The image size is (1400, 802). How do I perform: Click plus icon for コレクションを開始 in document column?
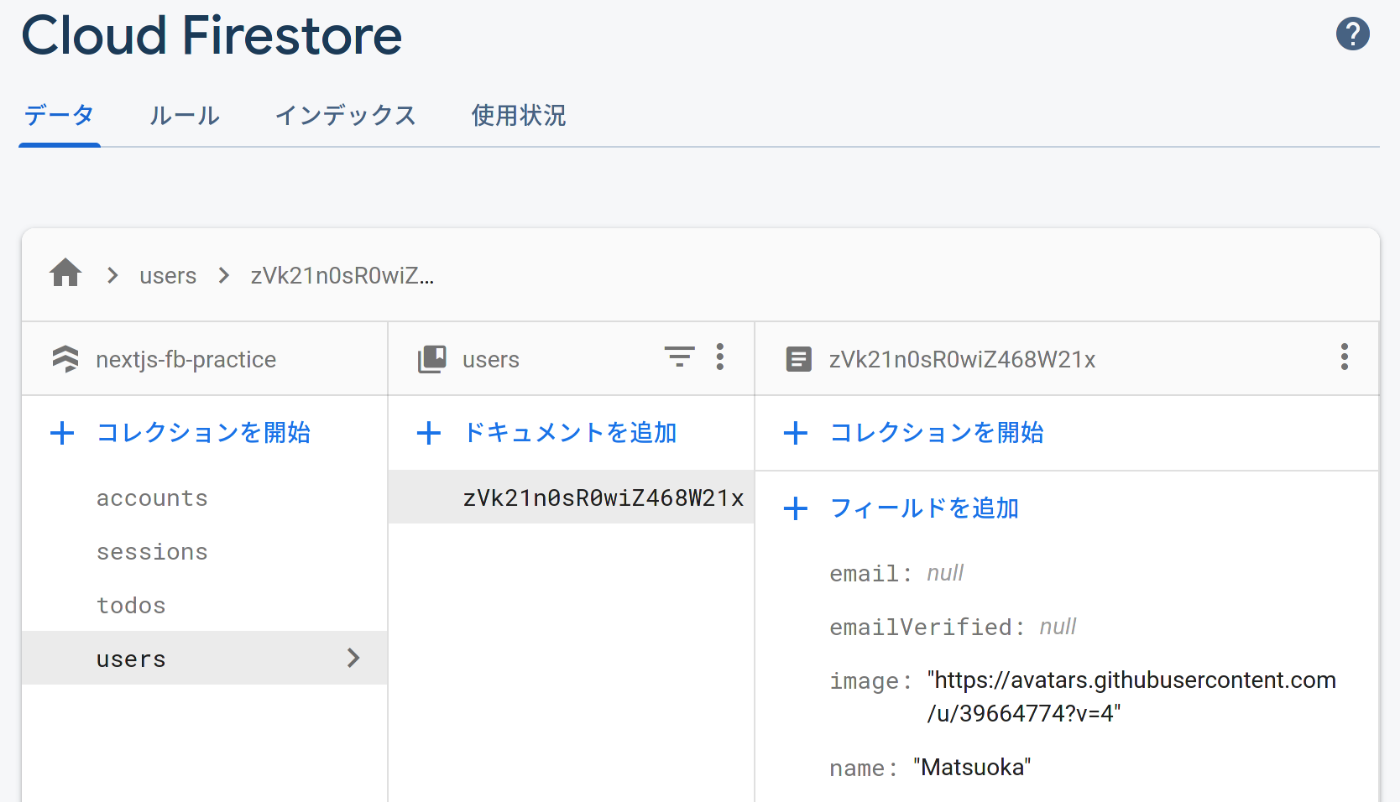[795, 433]
